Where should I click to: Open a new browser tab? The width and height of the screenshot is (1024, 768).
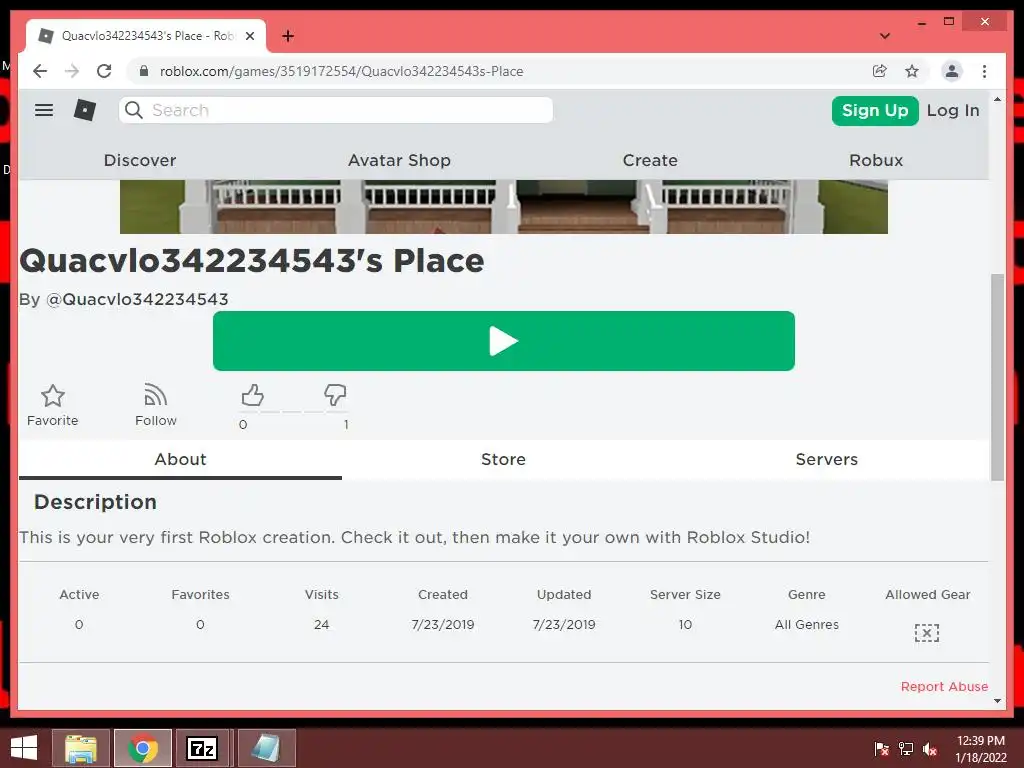288,36
